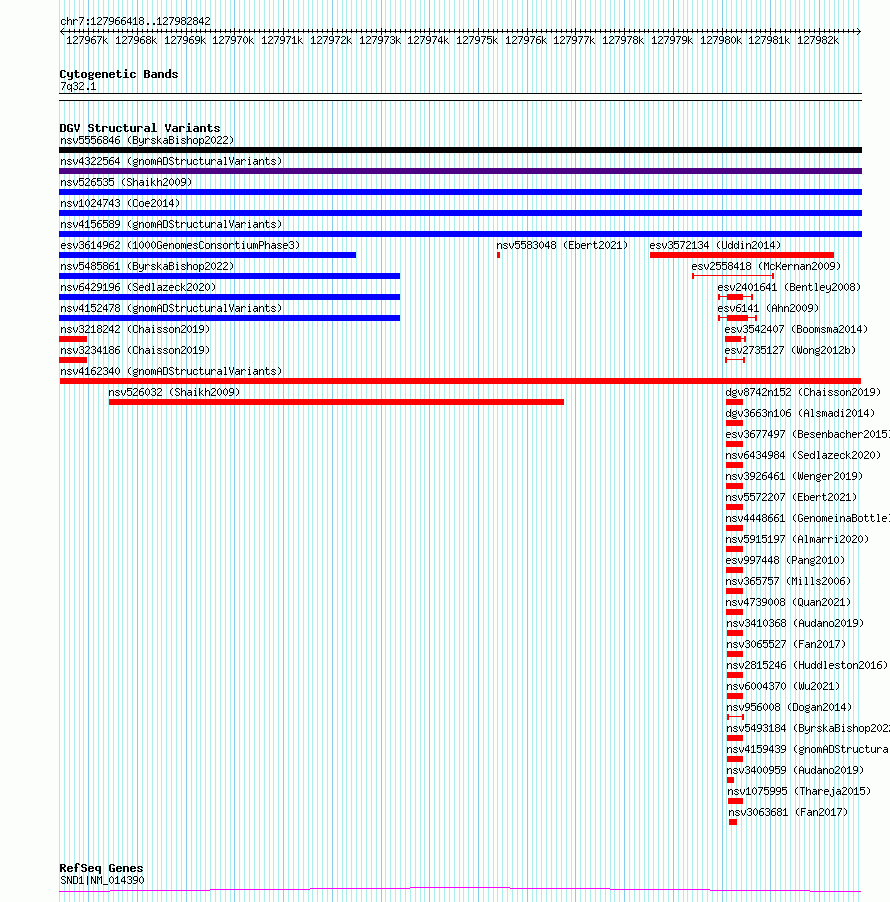Screen dimensions: 890x902
Task: Select nsv4152478 (gnomADStructuralVariants) label
Action: pos(171,308)
